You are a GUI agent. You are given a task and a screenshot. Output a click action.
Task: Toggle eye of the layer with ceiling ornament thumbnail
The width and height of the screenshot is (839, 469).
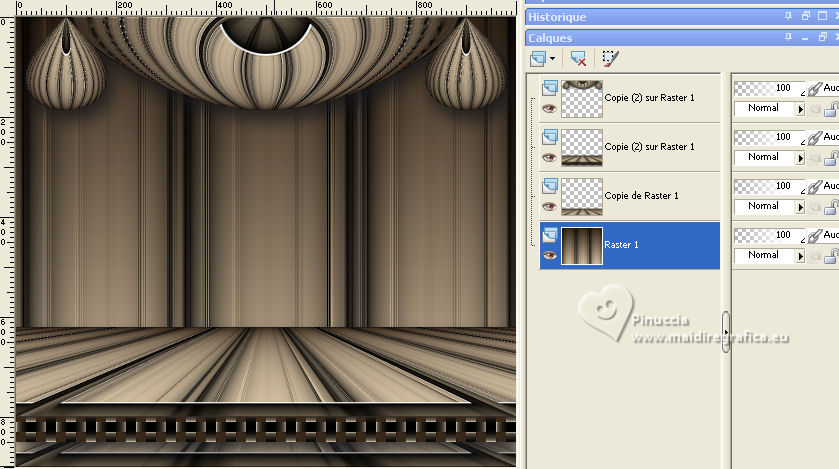click(550, 109)
